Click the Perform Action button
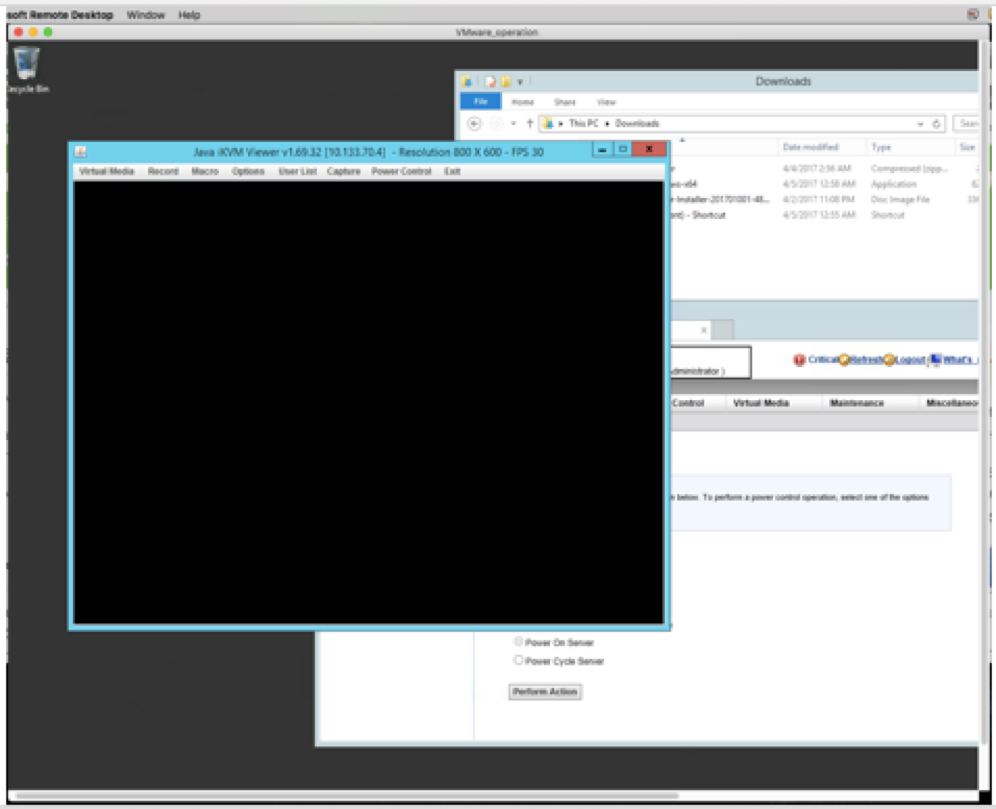The image size is (996, 809). coord(545,692)
